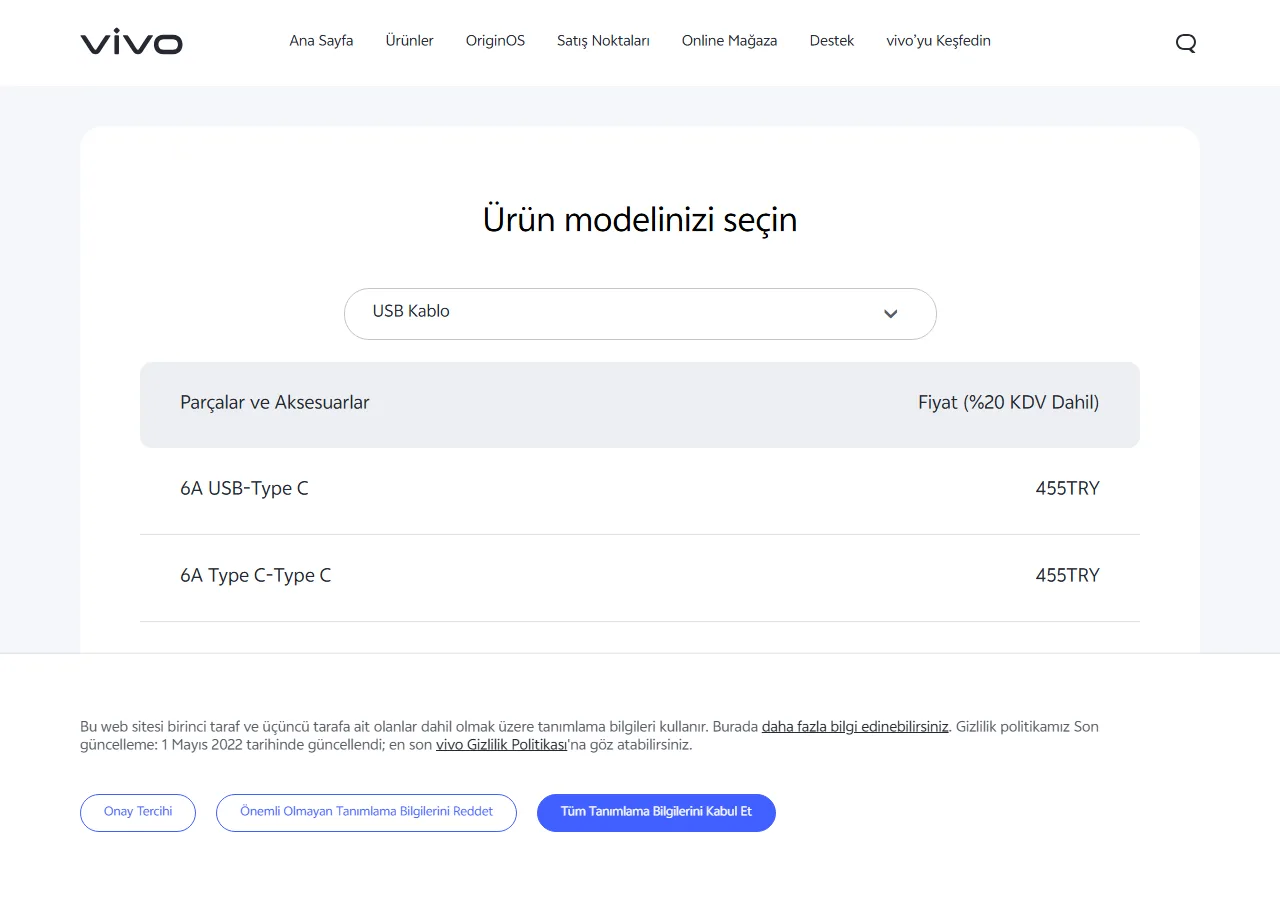Select OriginOS in navigation

click(x=495, y=41)
